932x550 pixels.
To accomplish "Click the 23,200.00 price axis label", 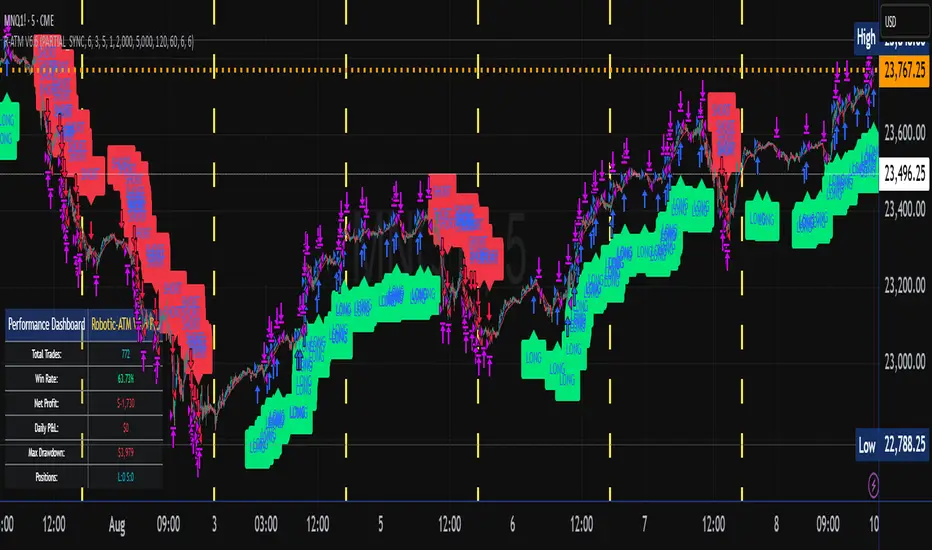I will coord(904,285).
